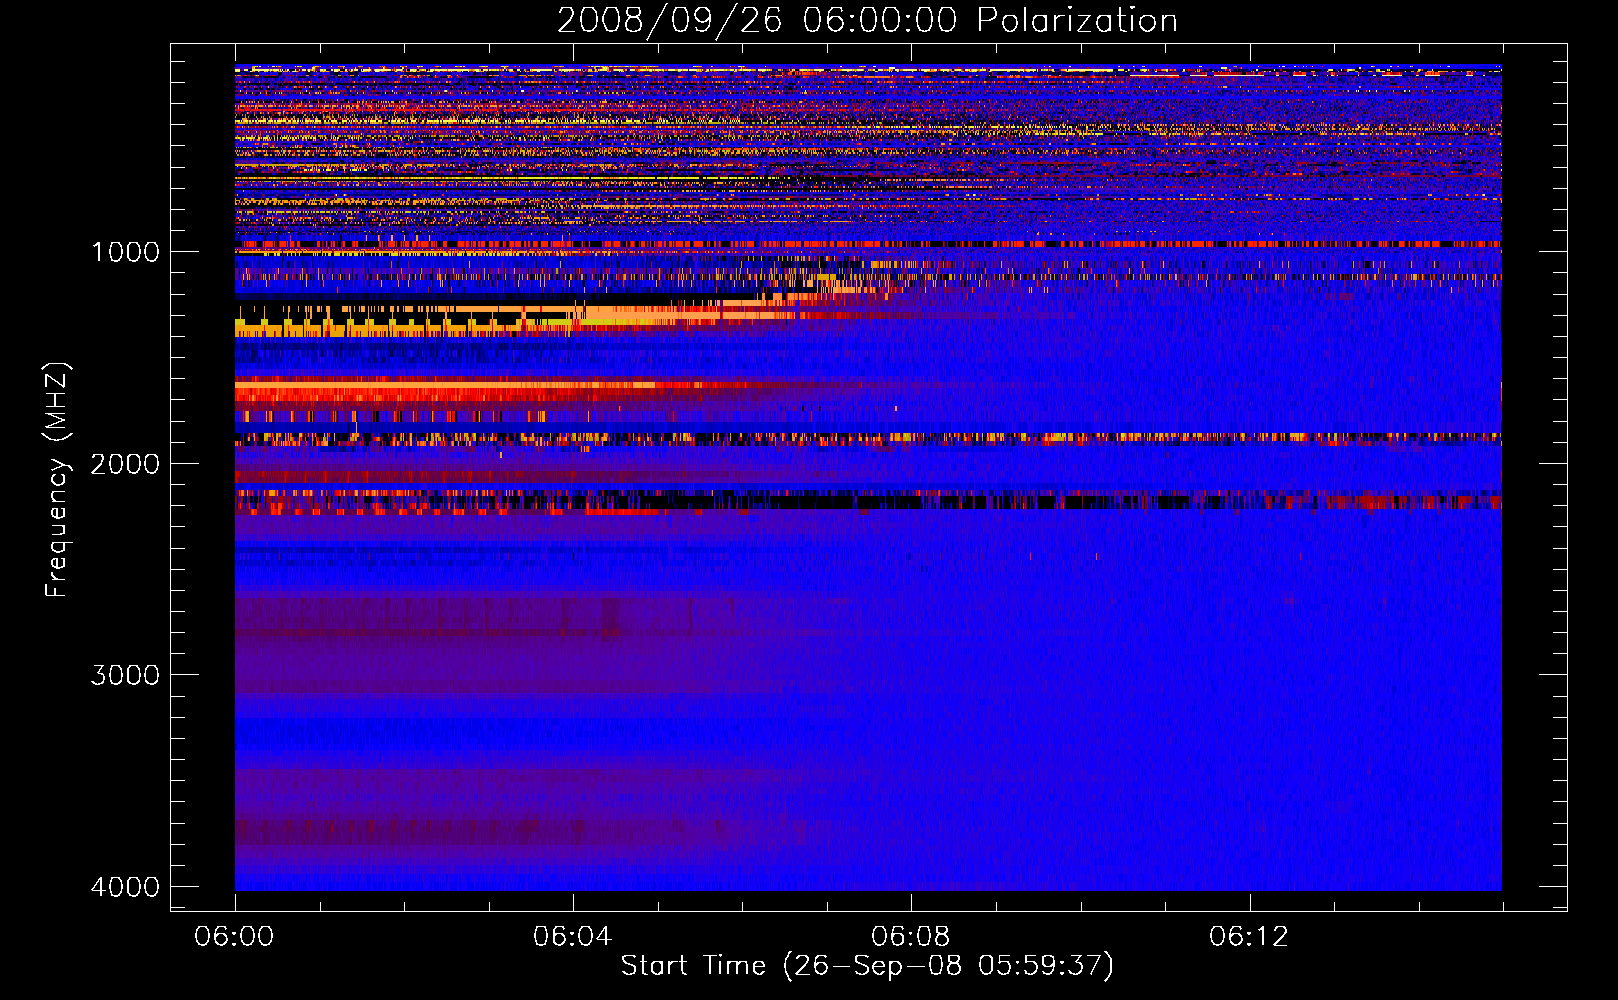1618x1000 pixels.
Task: Click the 06:12 time tick label
Action: [1249, 937]
